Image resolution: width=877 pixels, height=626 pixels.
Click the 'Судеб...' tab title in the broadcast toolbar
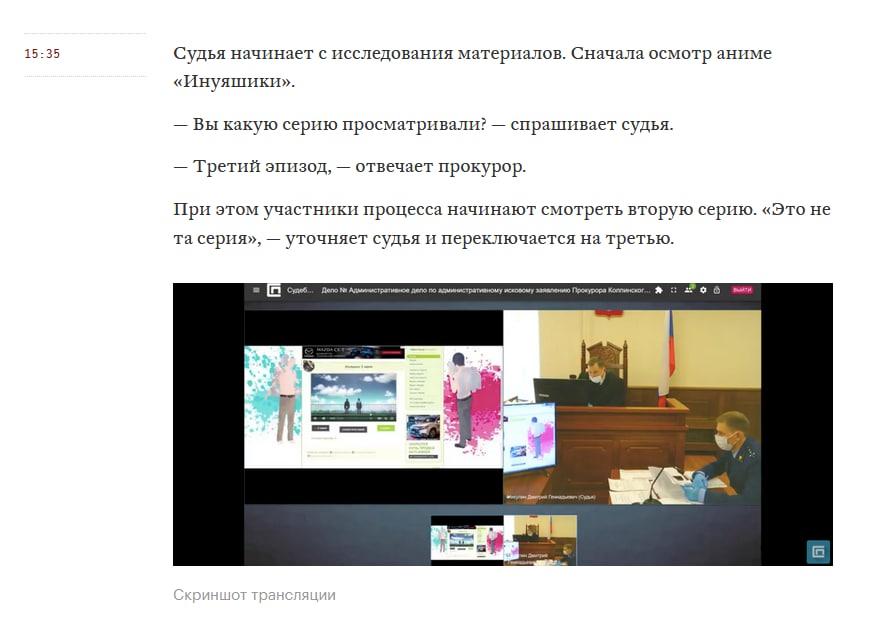click(300, 290)
